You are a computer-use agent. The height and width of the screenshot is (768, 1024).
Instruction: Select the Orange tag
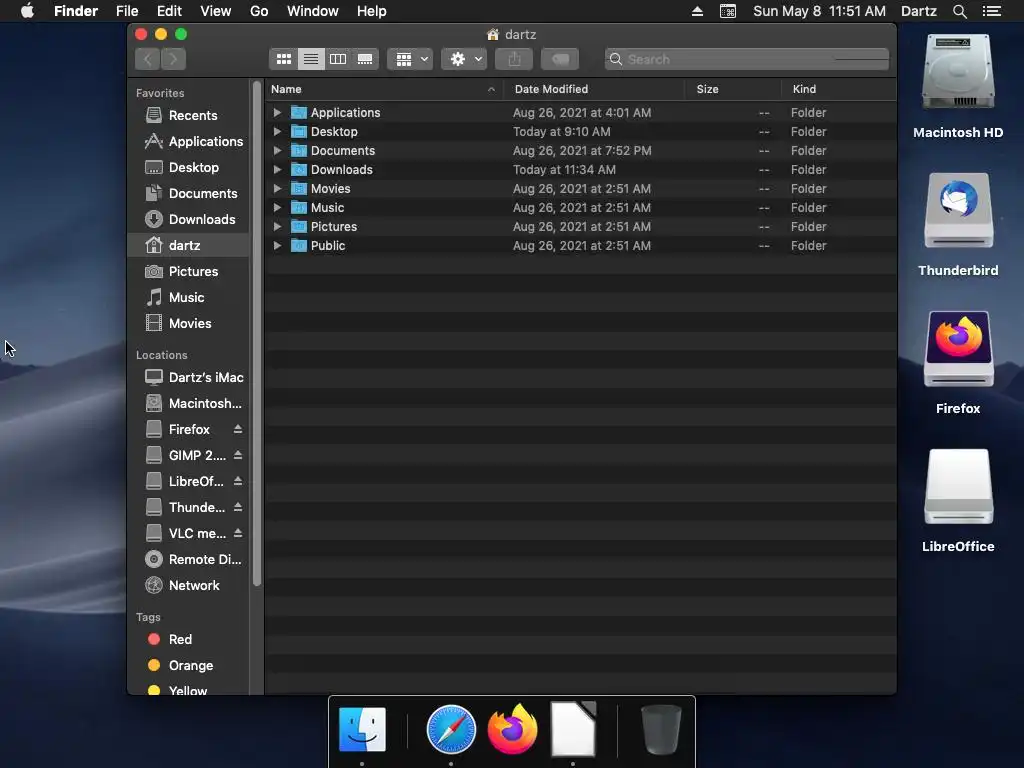[189, 666]
